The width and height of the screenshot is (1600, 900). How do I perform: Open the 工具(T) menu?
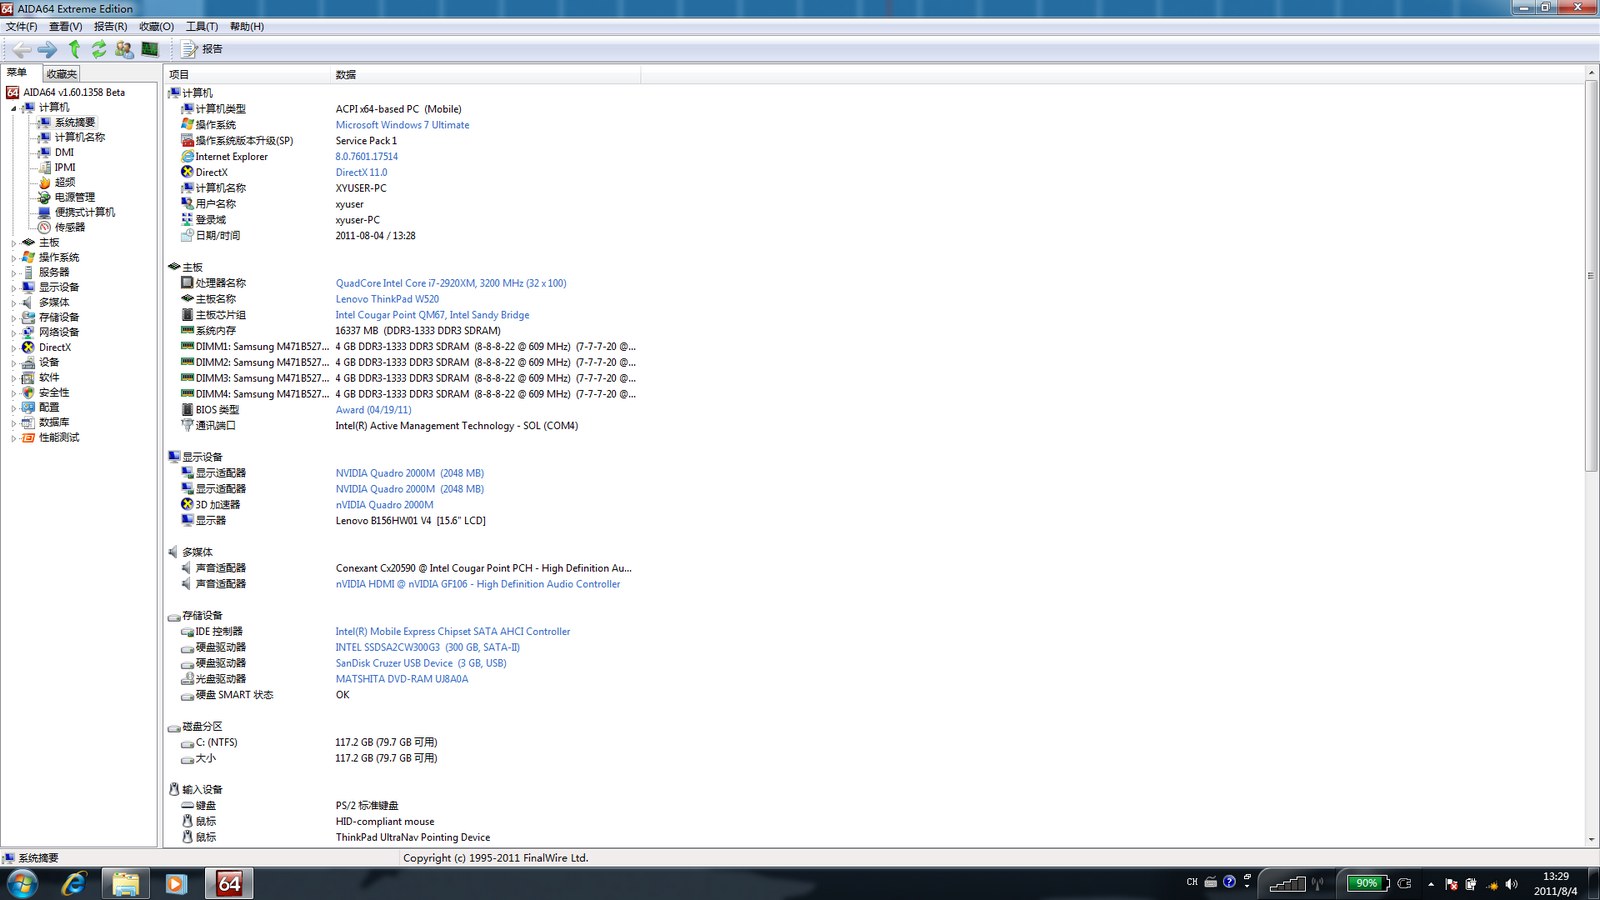(202, 26)
